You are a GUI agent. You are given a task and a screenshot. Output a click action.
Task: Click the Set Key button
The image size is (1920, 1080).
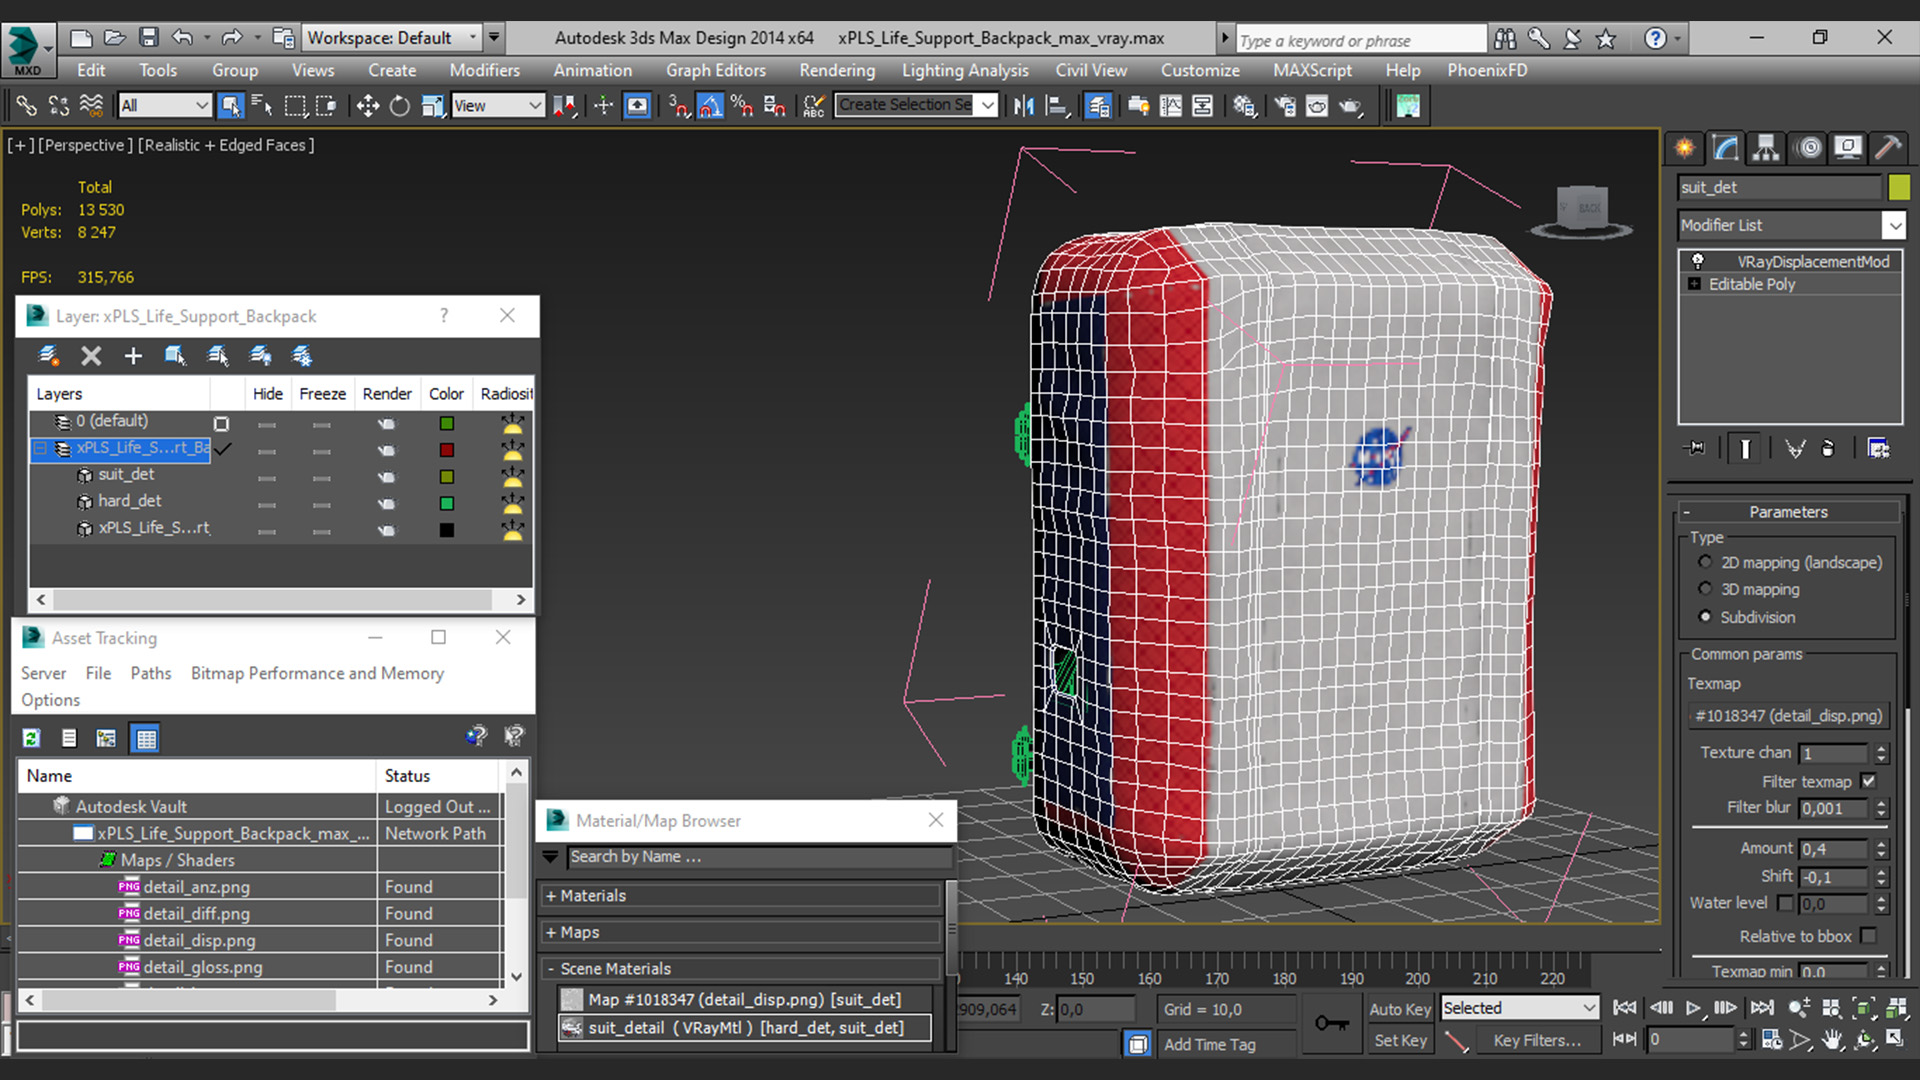(x=1399, y=1040)
